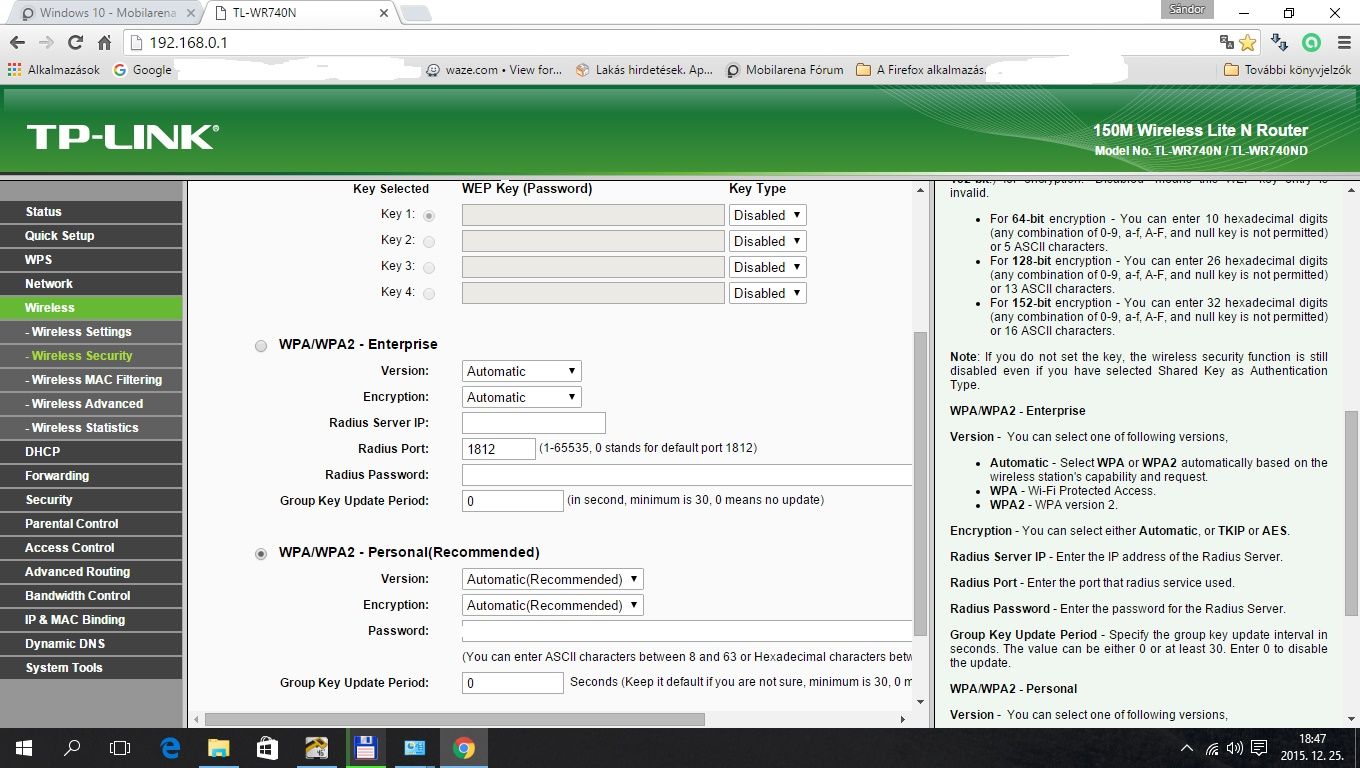Bookmark this page with the star icon
Viewport: 1360px width, 768px height.
[x=1247, y=43]
